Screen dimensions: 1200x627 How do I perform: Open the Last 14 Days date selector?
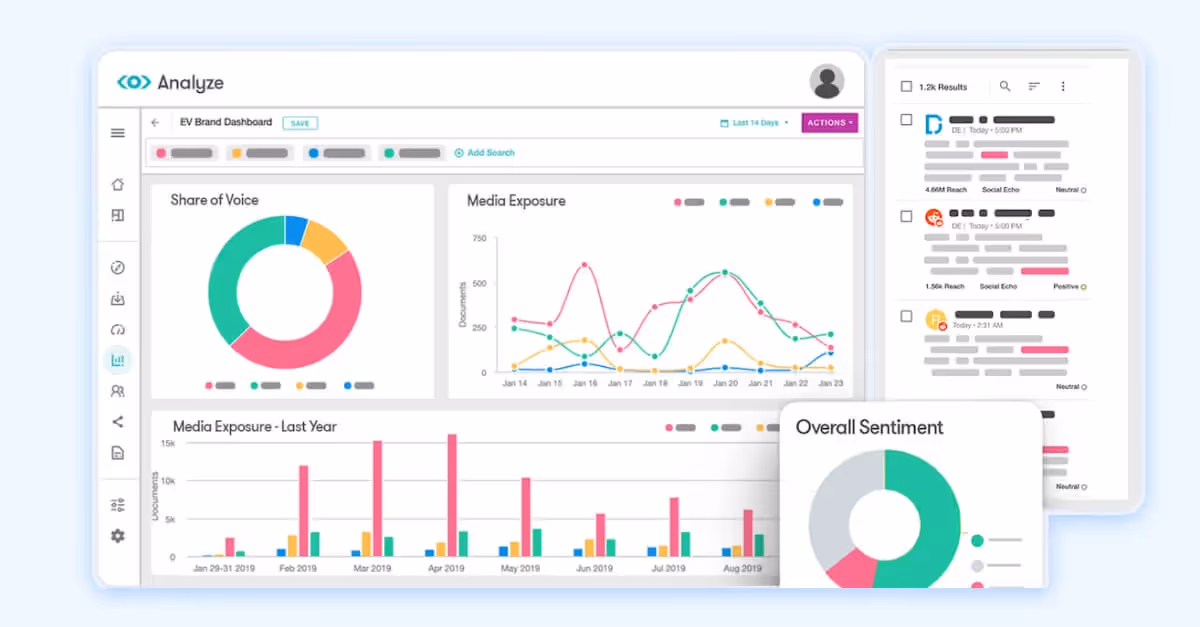point(755,122)
